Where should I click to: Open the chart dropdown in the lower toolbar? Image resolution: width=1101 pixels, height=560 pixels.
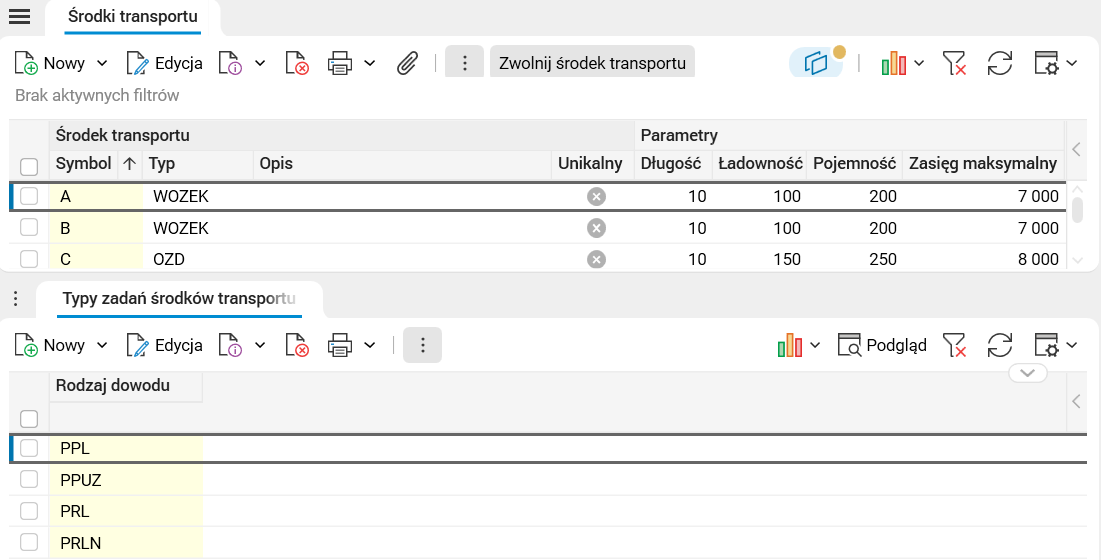(814, 346)
